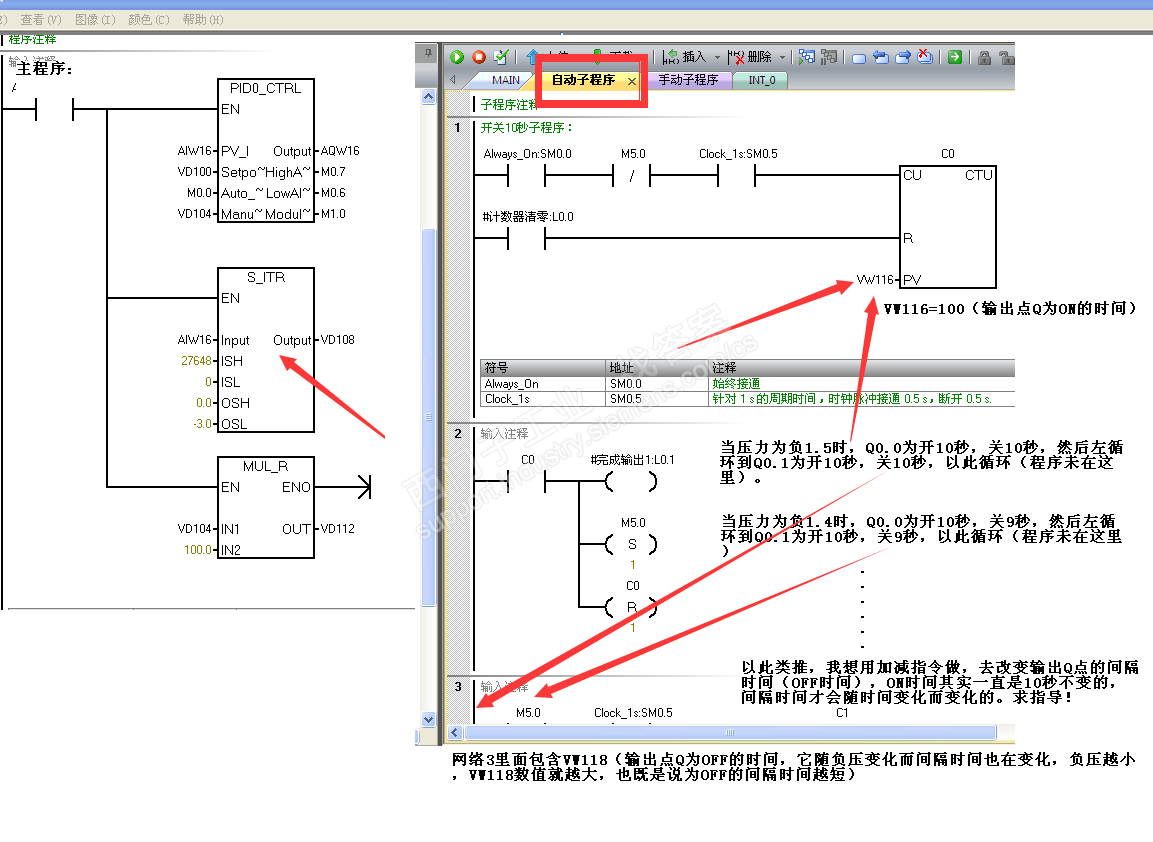The width and height of the screenshot is (1153, 842).
Task: Click the closed padlock icon
Action: pos(985,57)
